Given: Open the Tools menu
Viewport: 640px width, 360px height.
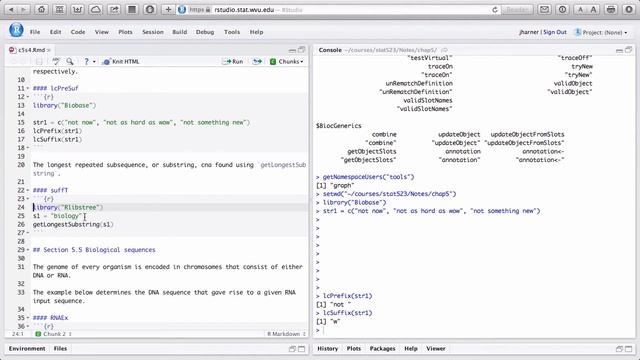Looking at the screenshot, I should click(232, 32).
